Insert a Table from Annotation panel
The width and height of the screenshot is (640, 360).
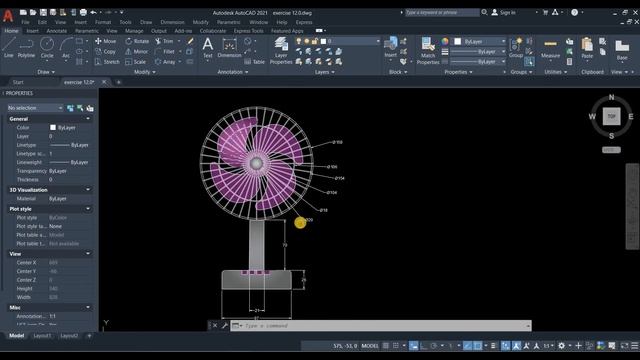click(254, 62)
